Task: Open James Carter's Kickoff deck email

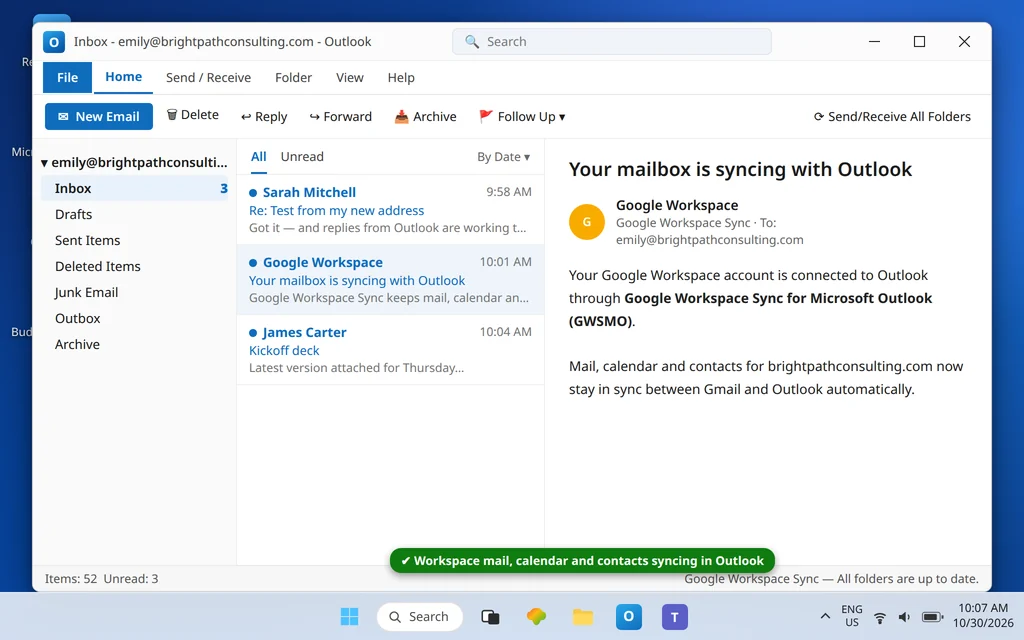Action: 391,349
